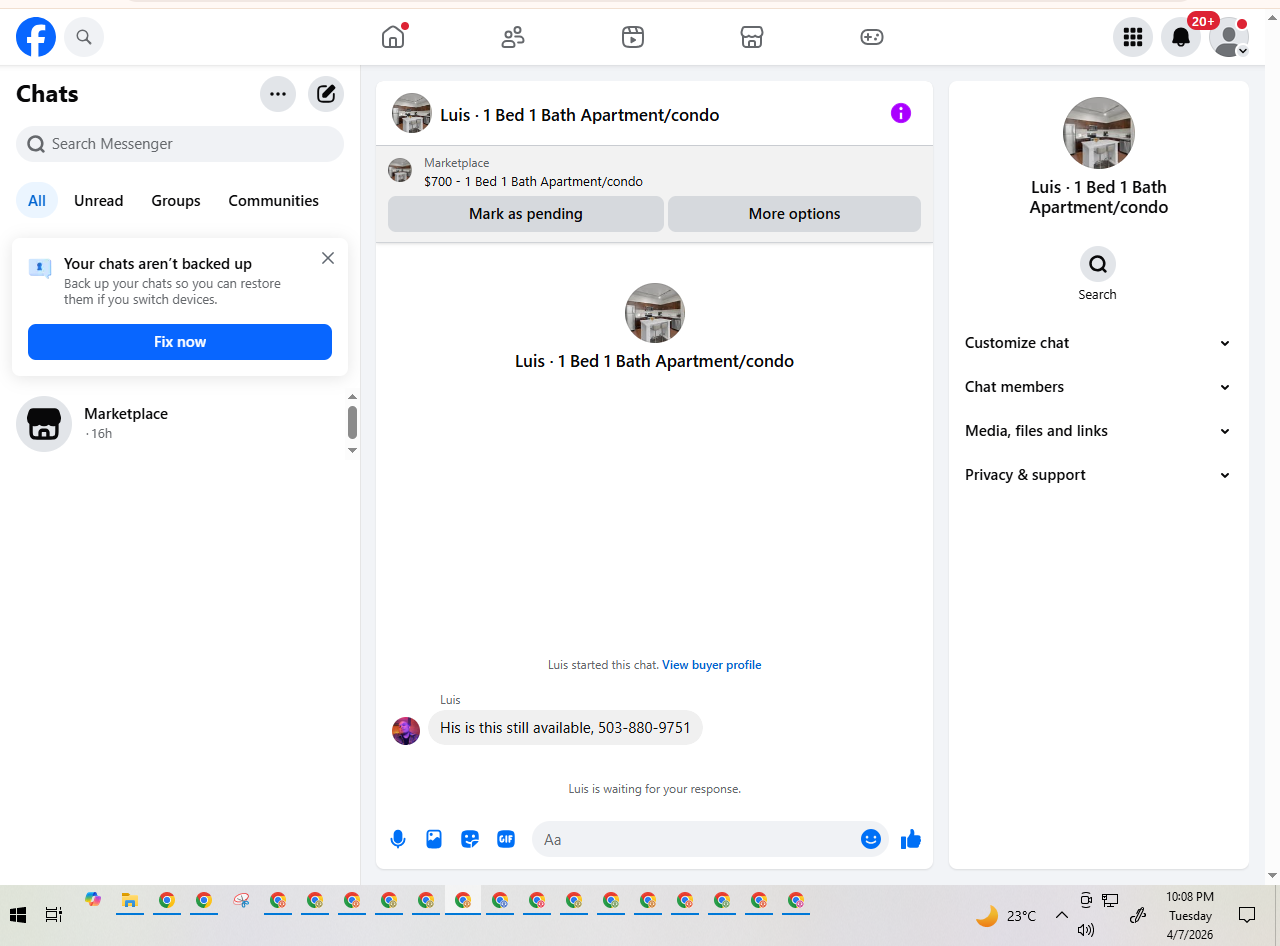The height and width of the screenshot is (946, 1280).
Task: Open the Home feed icon
Action: pyautogui.click(x=393, y=37)
